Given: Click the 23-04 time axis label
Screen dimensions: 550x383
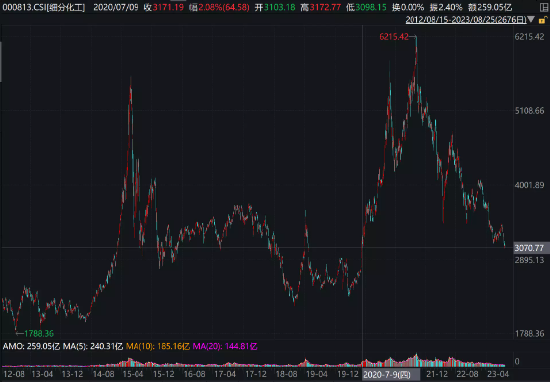Looking at the screenshot, I should pos(498,374).
